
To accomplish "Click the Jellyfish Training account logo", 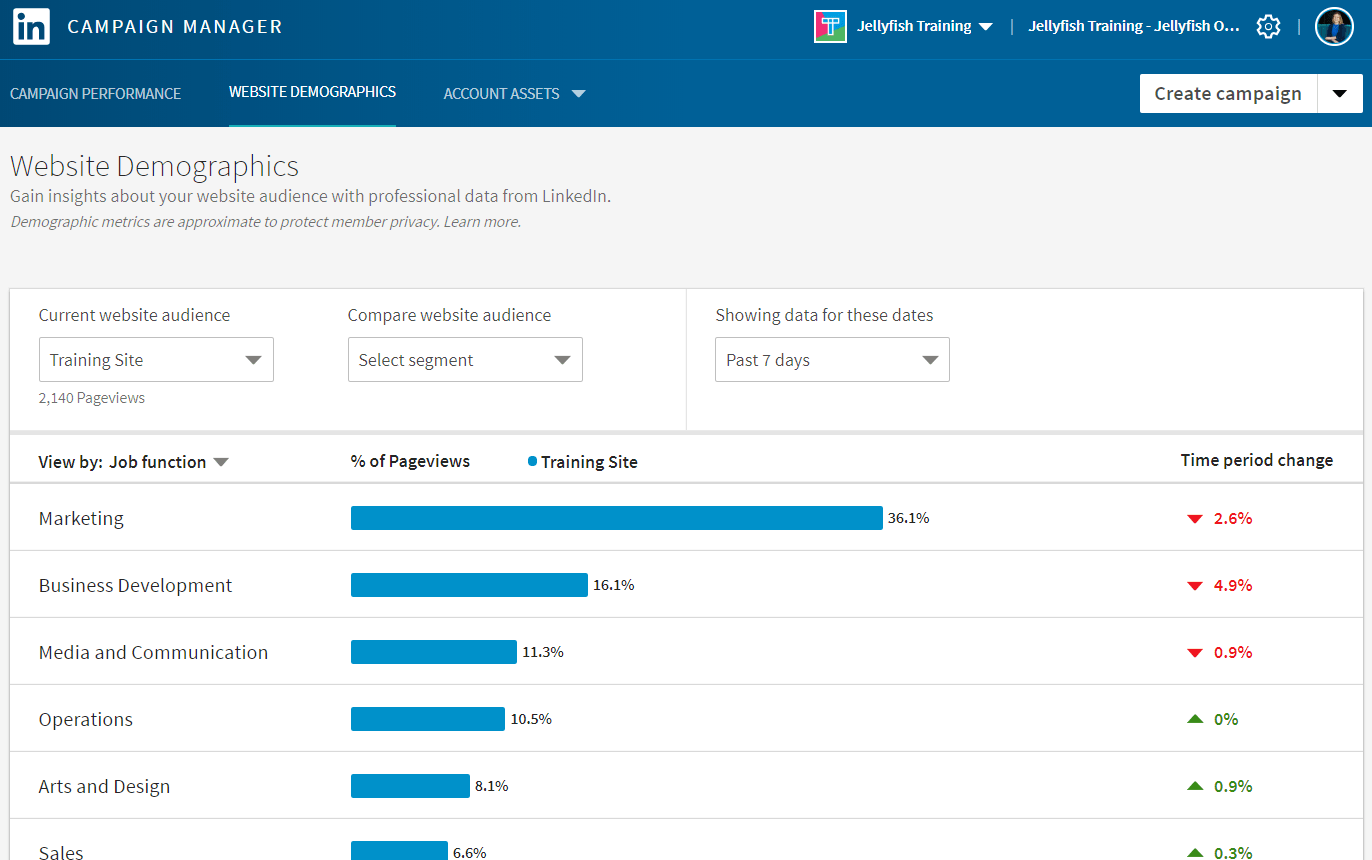I will pos(831,27).
